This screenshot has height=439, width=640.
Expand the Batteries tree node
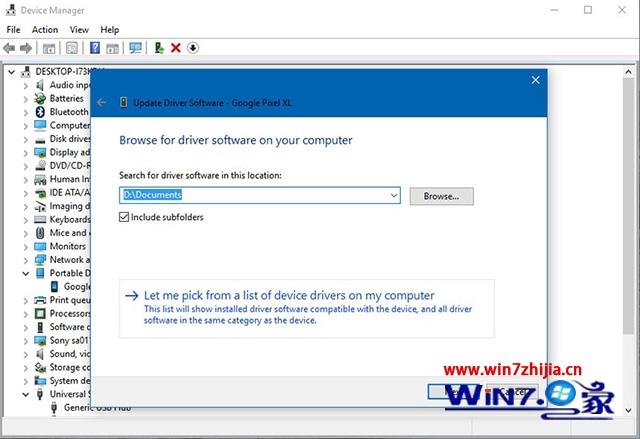pyautogui.click(x=26, y=99)
